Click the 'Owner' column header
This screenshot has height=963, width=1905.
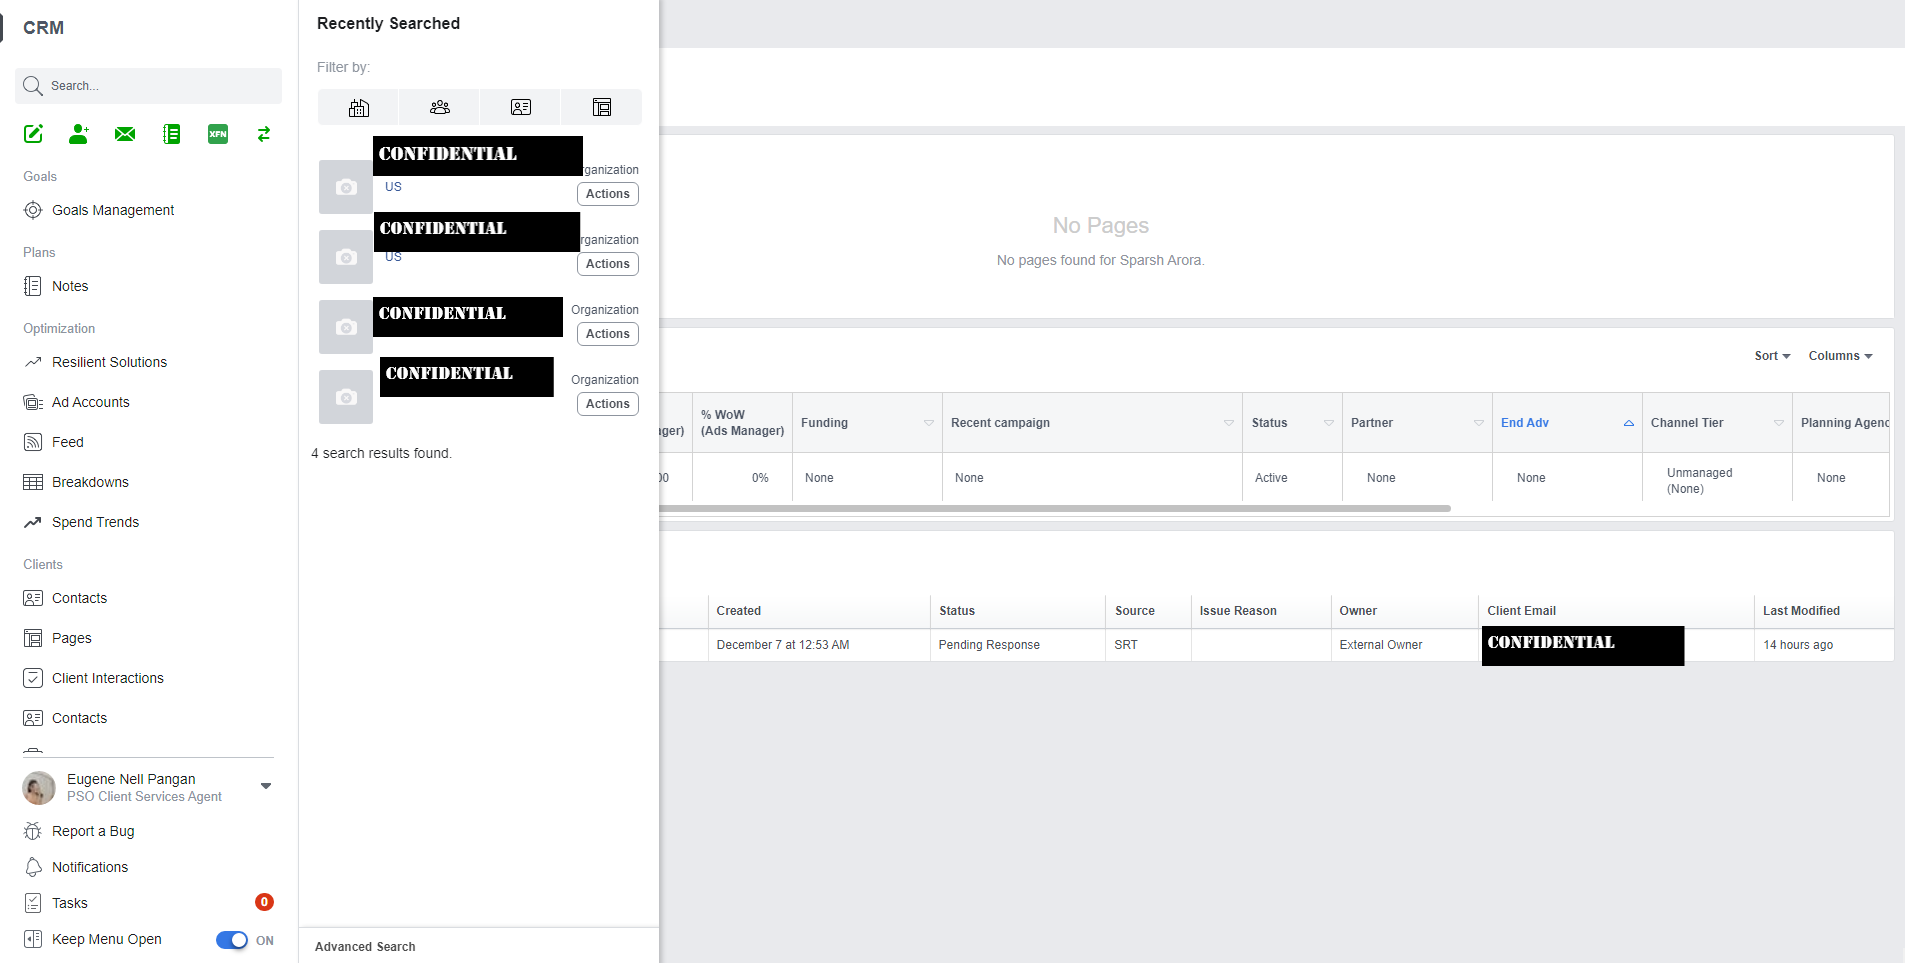point(1358,611)
